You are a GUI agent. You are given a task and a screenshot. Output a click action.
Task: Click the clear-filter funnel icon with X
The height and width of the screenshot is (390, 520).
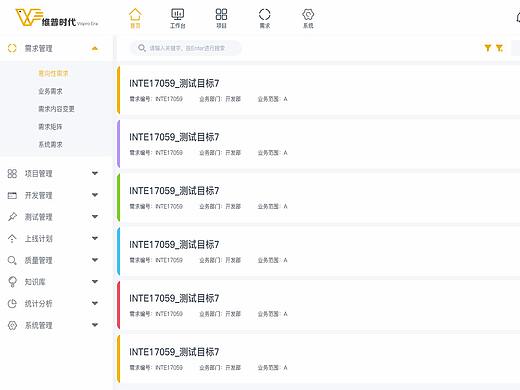[499, 48]
